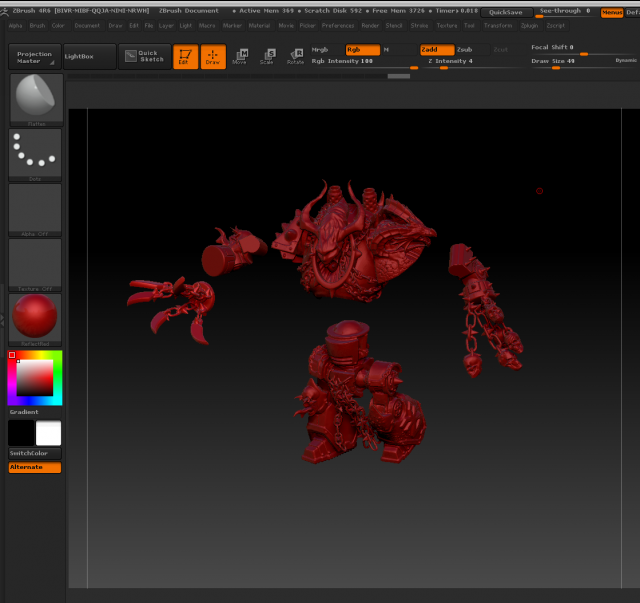This screenshot has width=640, height=603.
Task: Open the Draw menu
Action: (x=115, y=26)
